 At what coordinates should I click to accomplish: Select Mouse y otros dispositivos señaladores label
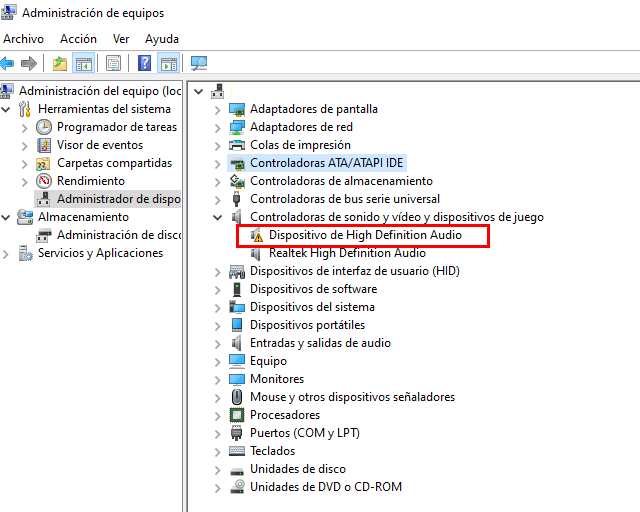point(352,396)
